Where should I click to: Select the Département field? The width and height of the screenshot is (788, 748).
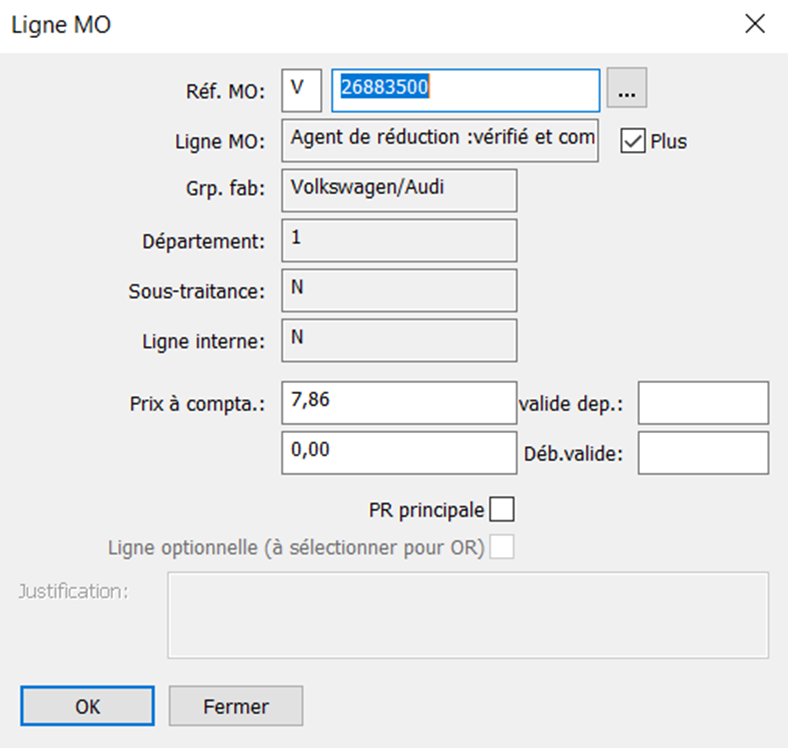point(399,240)
